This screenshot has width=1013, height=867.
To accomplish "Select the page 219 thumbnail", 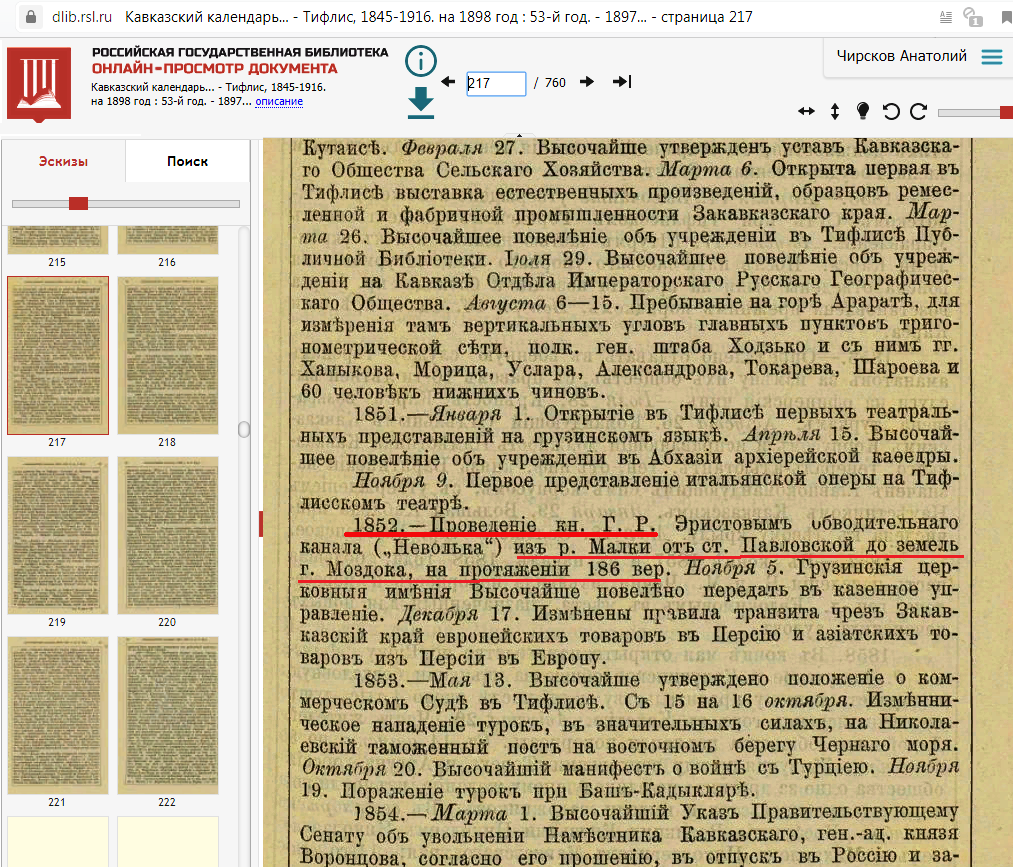I will tap(58, 536).
